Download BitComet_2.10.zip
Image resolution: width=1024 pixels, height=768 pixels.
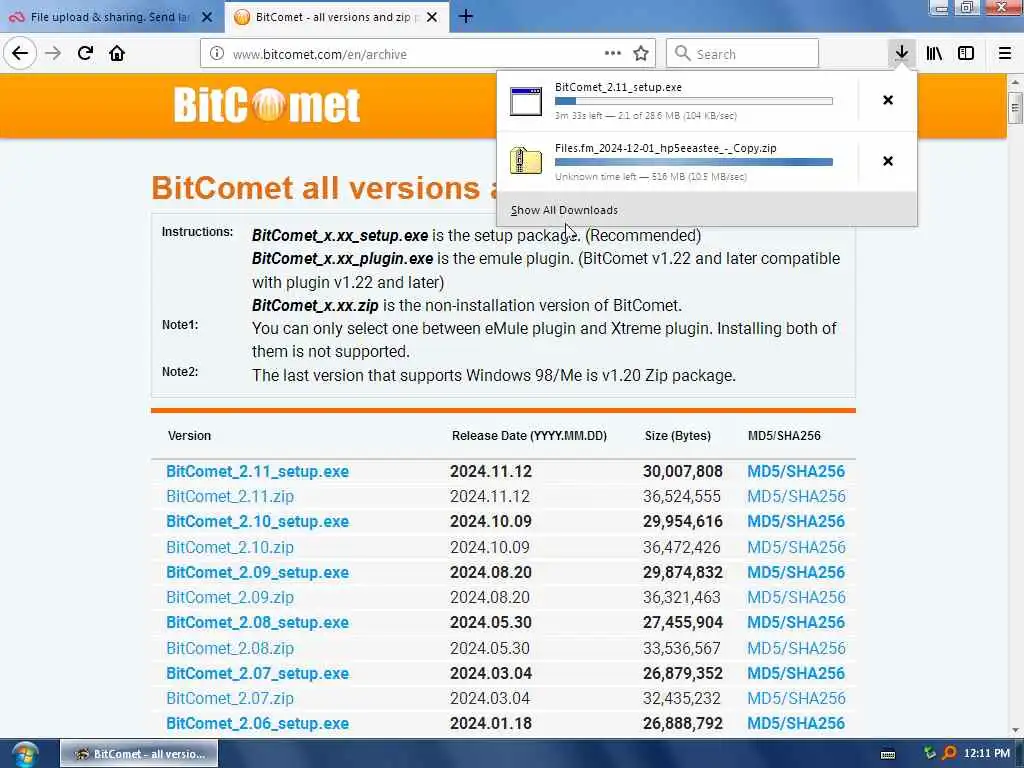coord(230,547)
